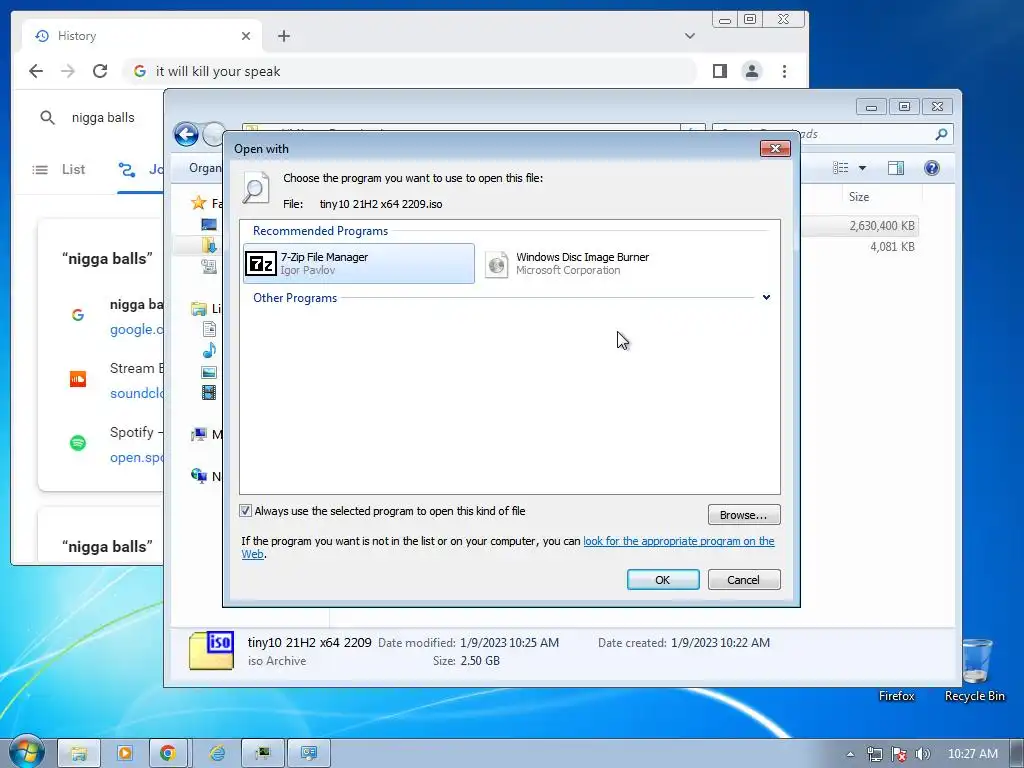
Task: Open Chrome profile avatar
Action: pyautogui.click(x=752, y=71)
